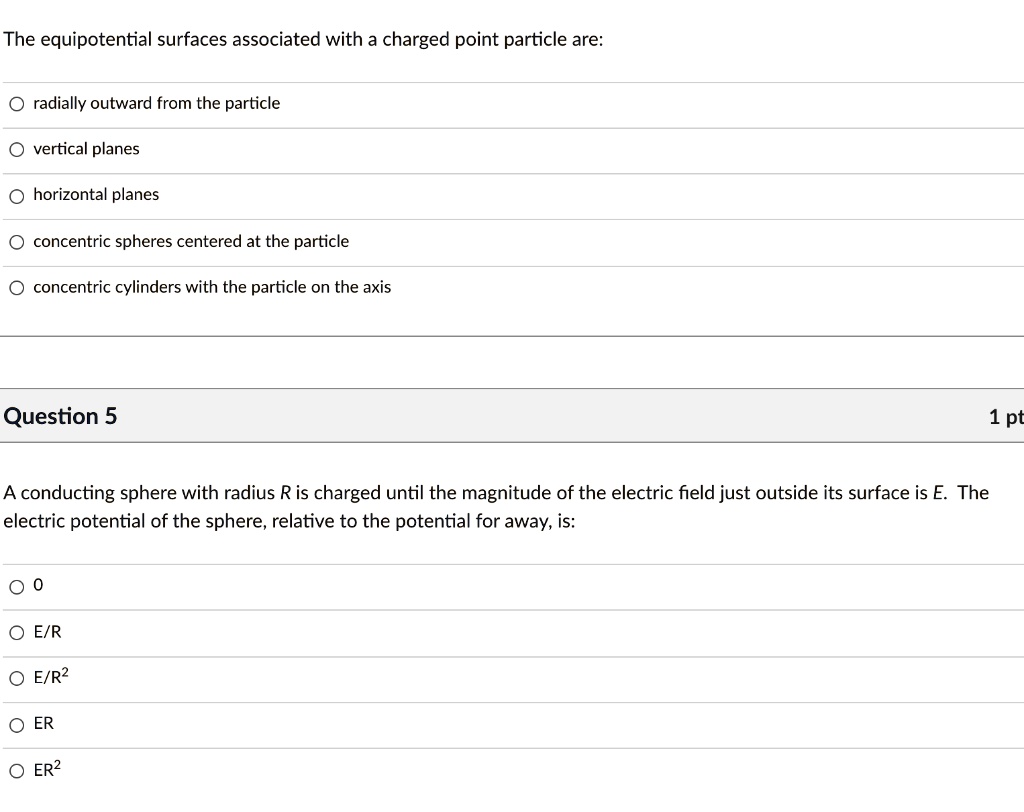Screen dimensions: 1024x812
Task: Click the 'concentric spheres centered at the particle' text
Action: 191,242
